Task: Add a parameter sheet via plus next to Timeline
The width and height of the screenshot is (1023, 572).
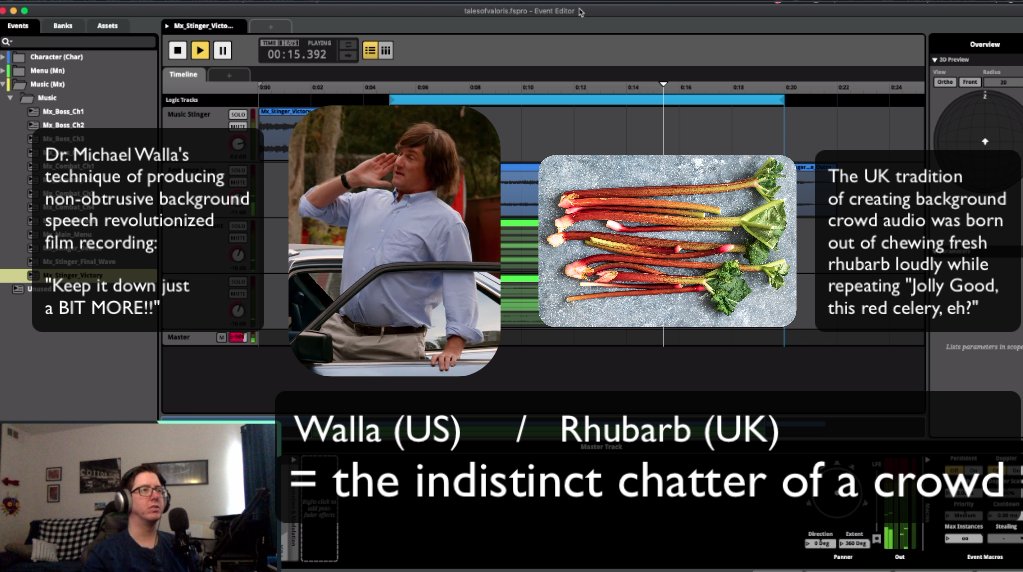Action: [x=229, y=76]
